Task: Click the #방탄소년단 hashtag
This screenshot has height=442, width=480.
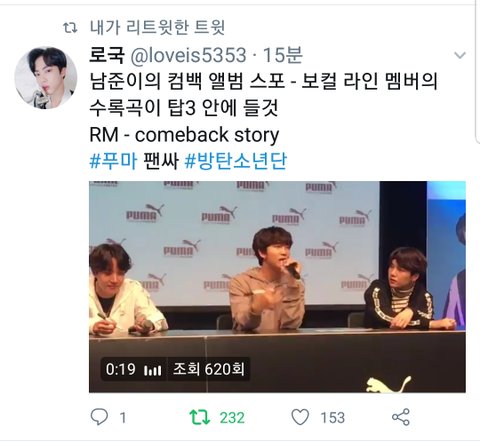Action: pyautogui.click(x=235, y=161)
